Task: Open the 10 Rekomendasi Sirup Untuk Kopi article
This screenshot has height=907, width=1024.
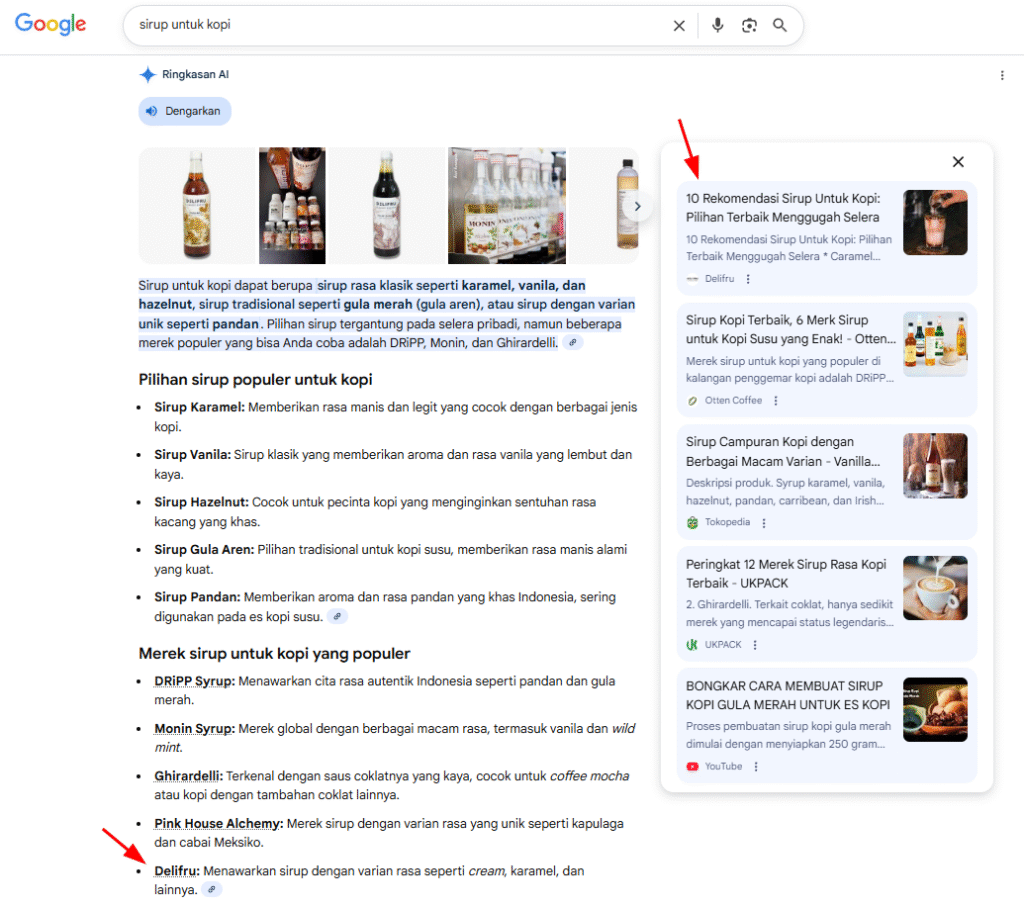Action: pyautogui.click(x=783, y=208)
